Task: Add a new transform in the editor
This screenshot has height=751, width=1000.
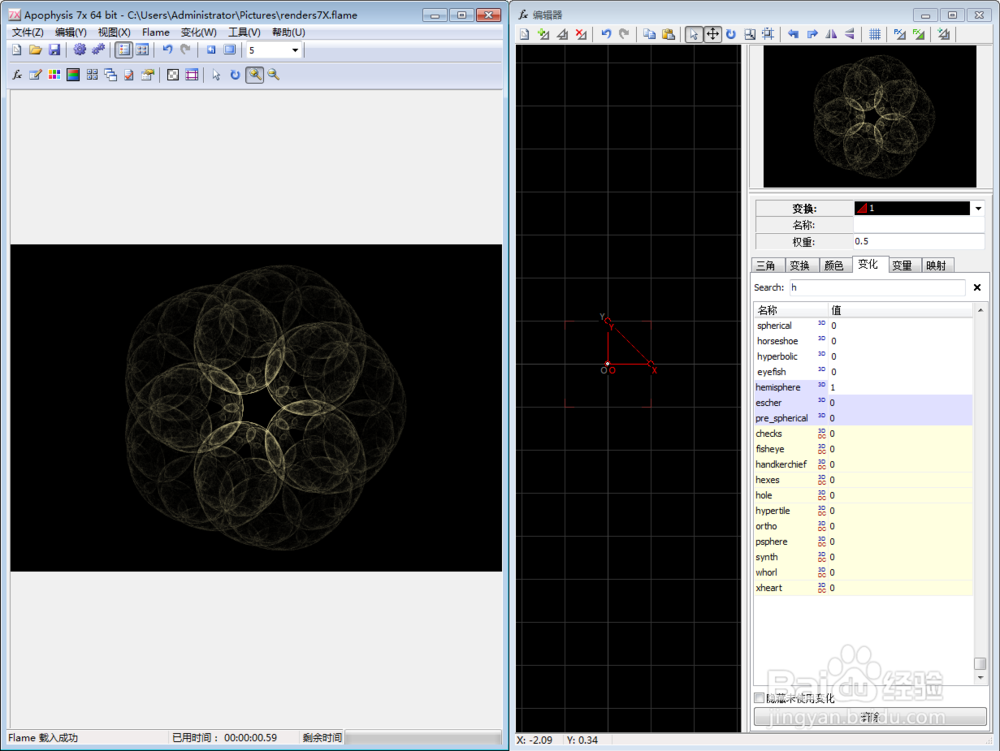Action: pyautogui.click(x=542, y=34)
